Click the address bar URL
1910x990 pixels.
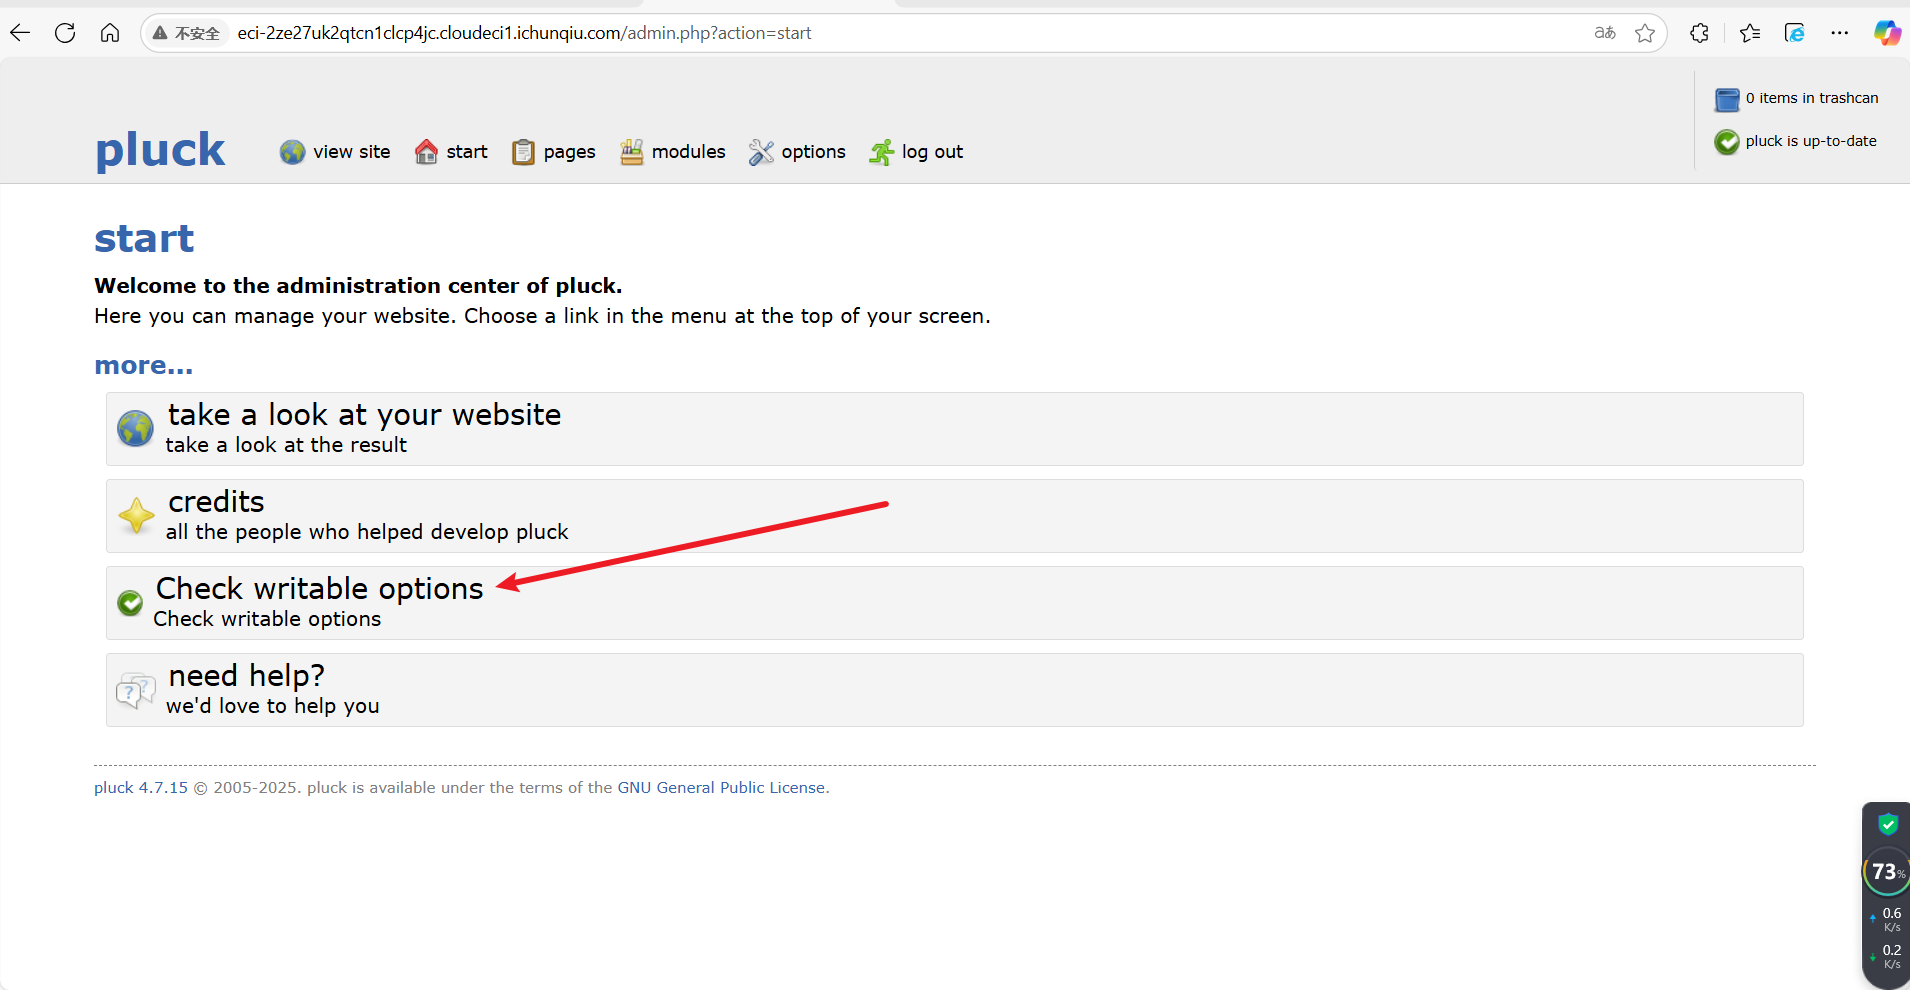coord(524,33)
